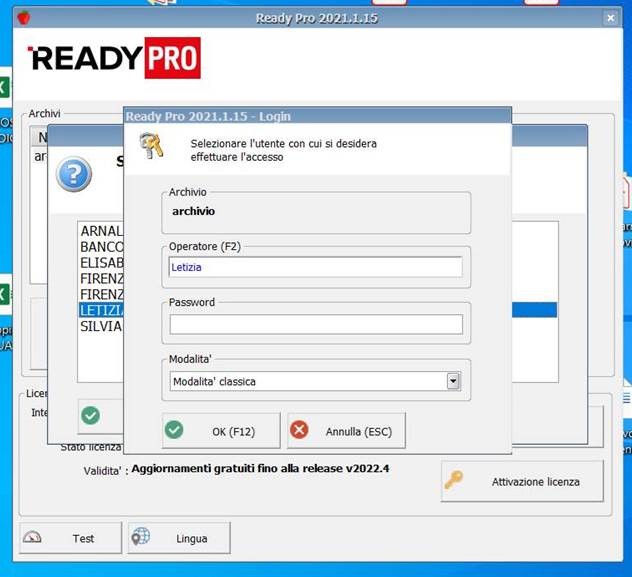Focus the Password input field
This screenshot has height=577, width=632.
click(316, 324)
